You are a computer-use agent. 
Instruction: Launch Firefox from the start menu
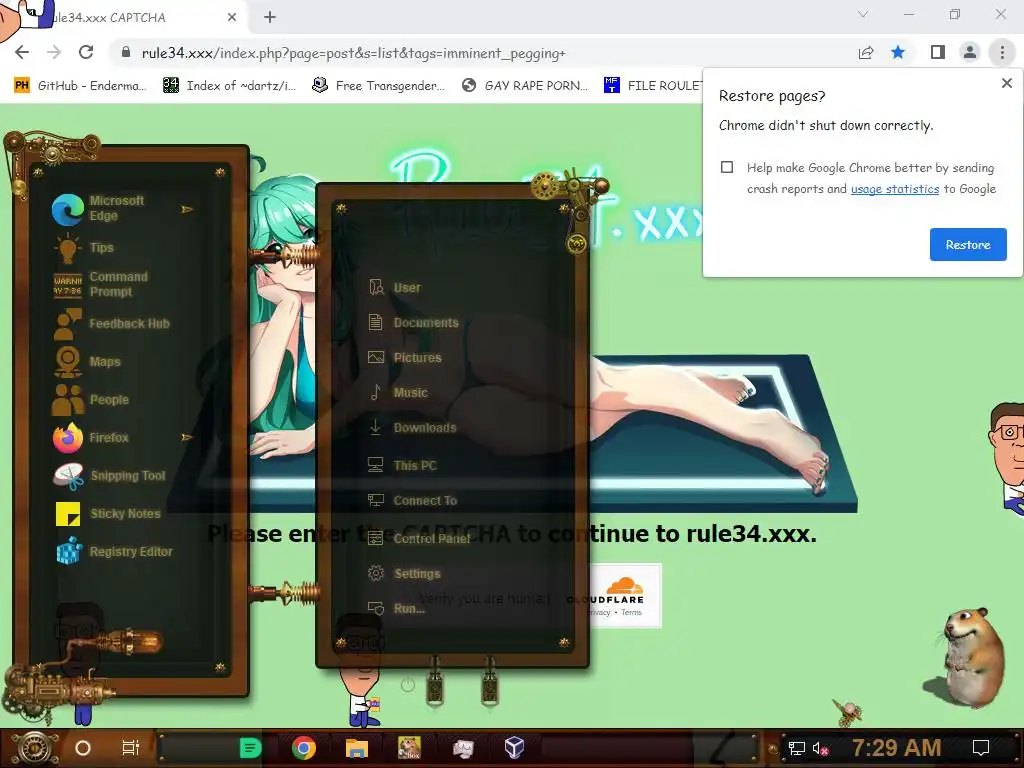click(x=91, y=437)
